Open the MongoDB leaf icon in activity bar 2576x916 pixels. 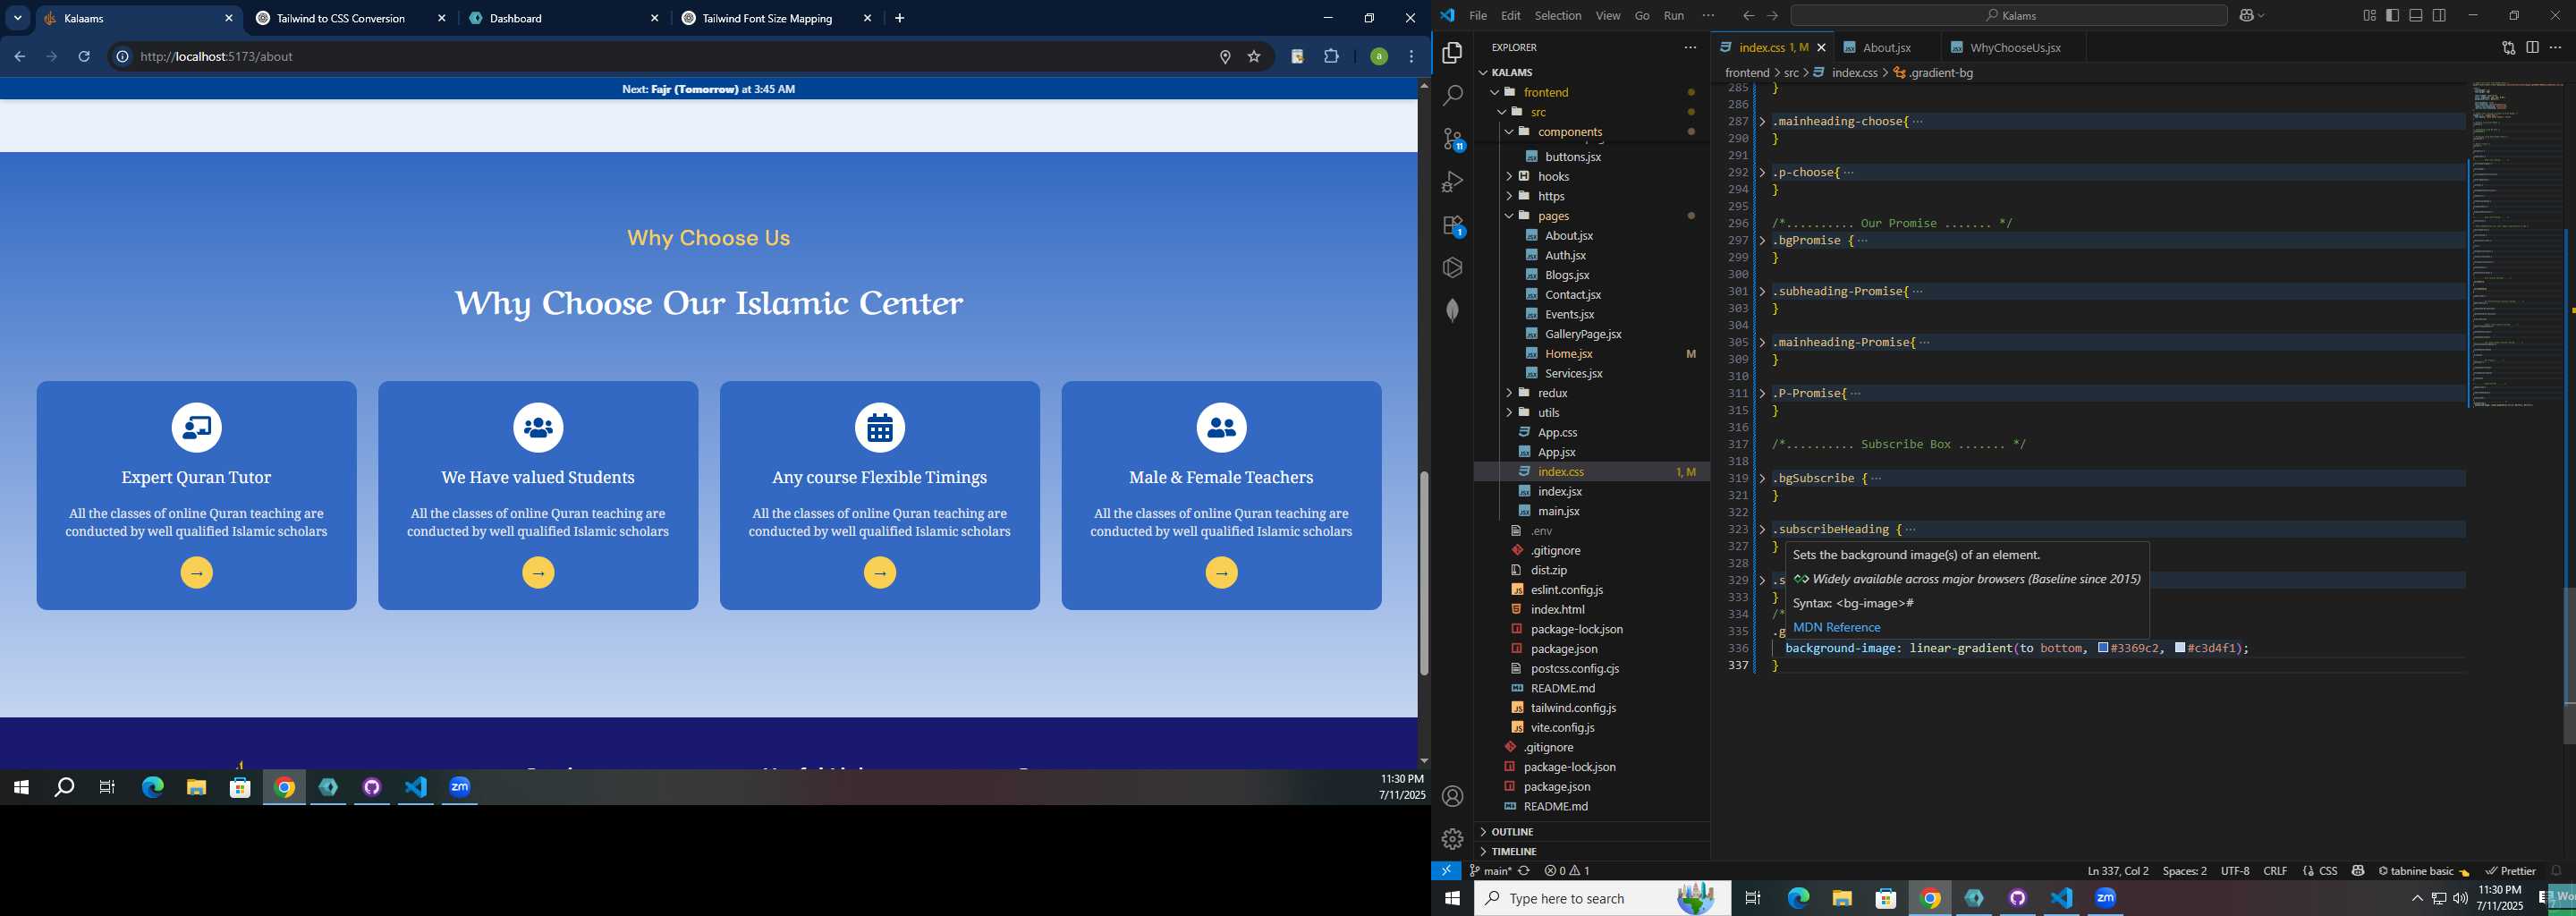1452,310
